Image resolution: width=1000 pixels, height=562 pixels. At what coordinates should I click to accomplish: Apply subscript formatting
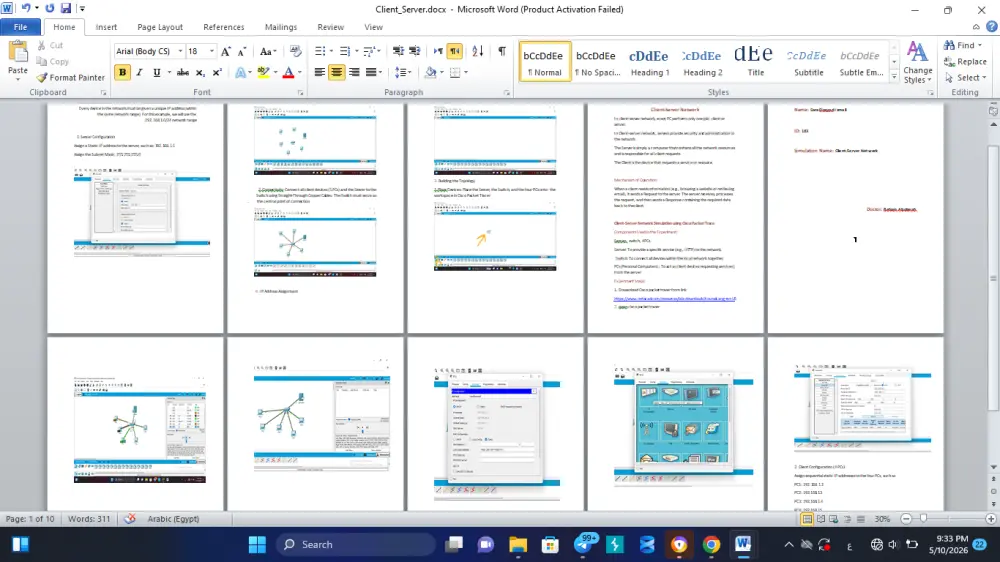pyautogui.click(x=200, y=73)
